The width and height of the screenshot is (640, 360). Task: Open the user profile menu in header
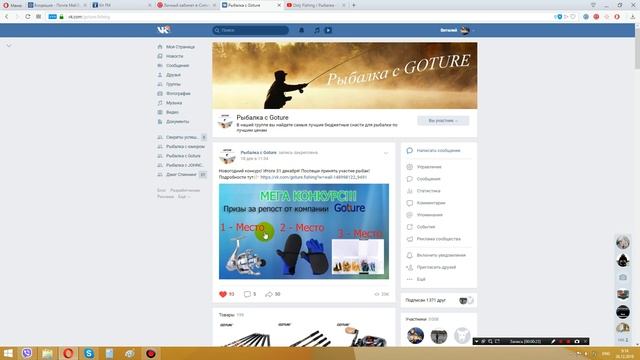457,30
